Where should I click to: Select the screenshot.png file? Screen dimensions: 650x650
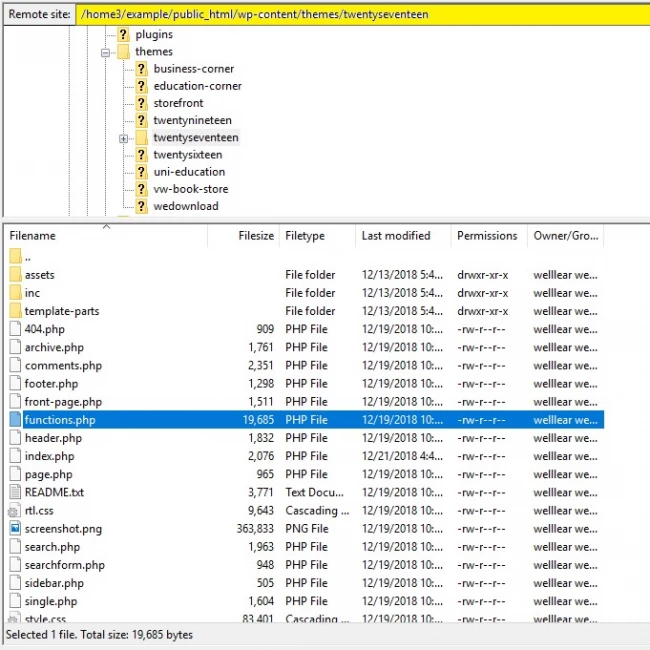[x=305, y=529]
